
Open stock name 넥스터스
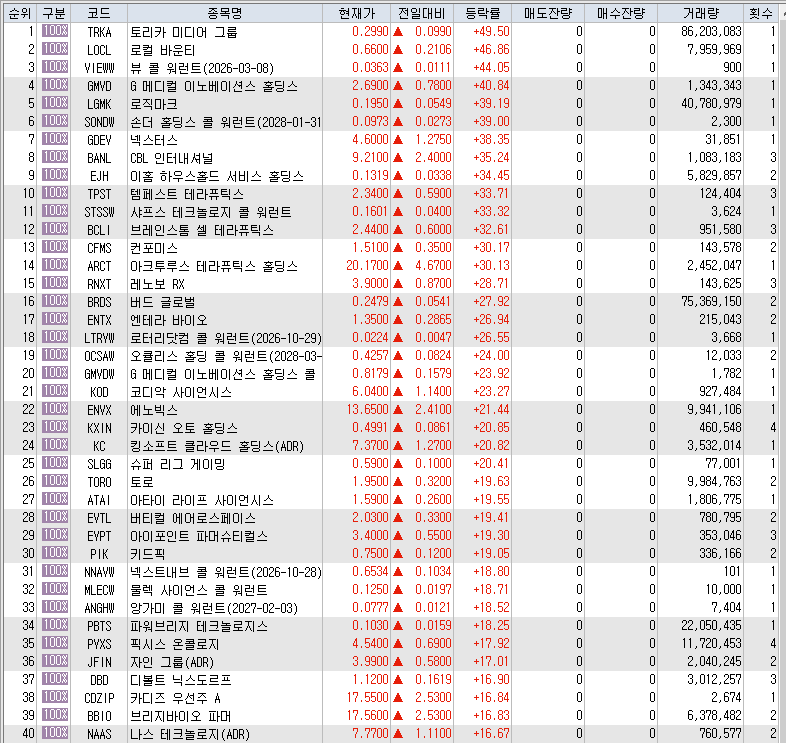point(153,140)
